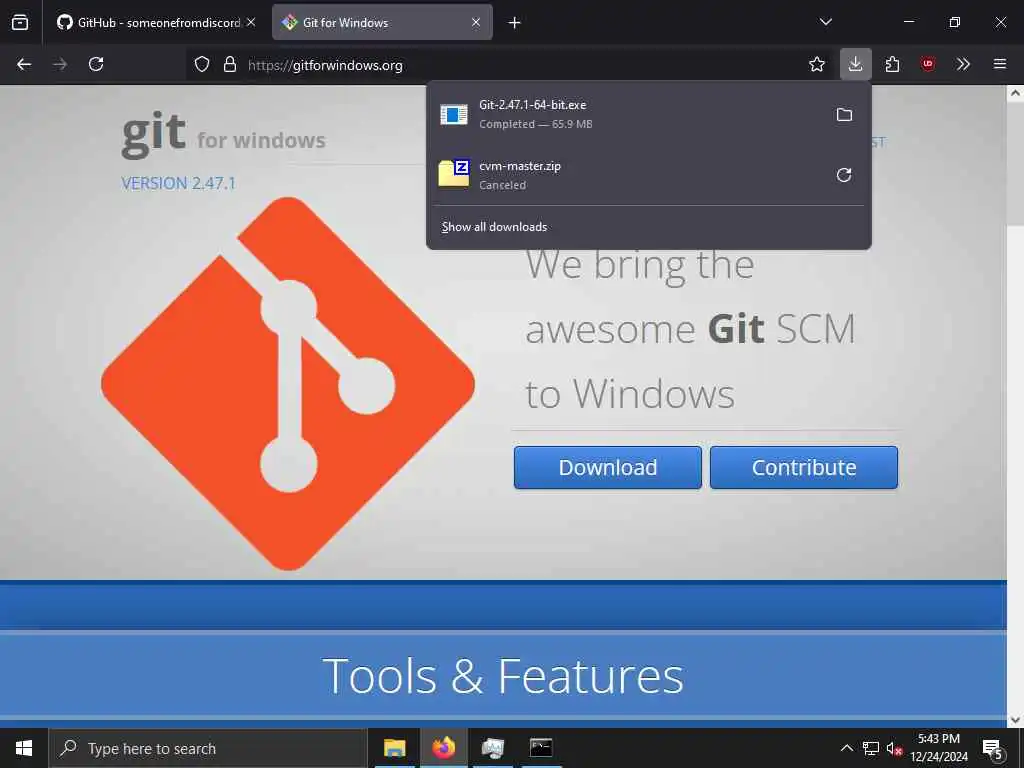Open the extensions puzzle icon
The width and height of the screenshot is (1024, 768).
[892, 64]
